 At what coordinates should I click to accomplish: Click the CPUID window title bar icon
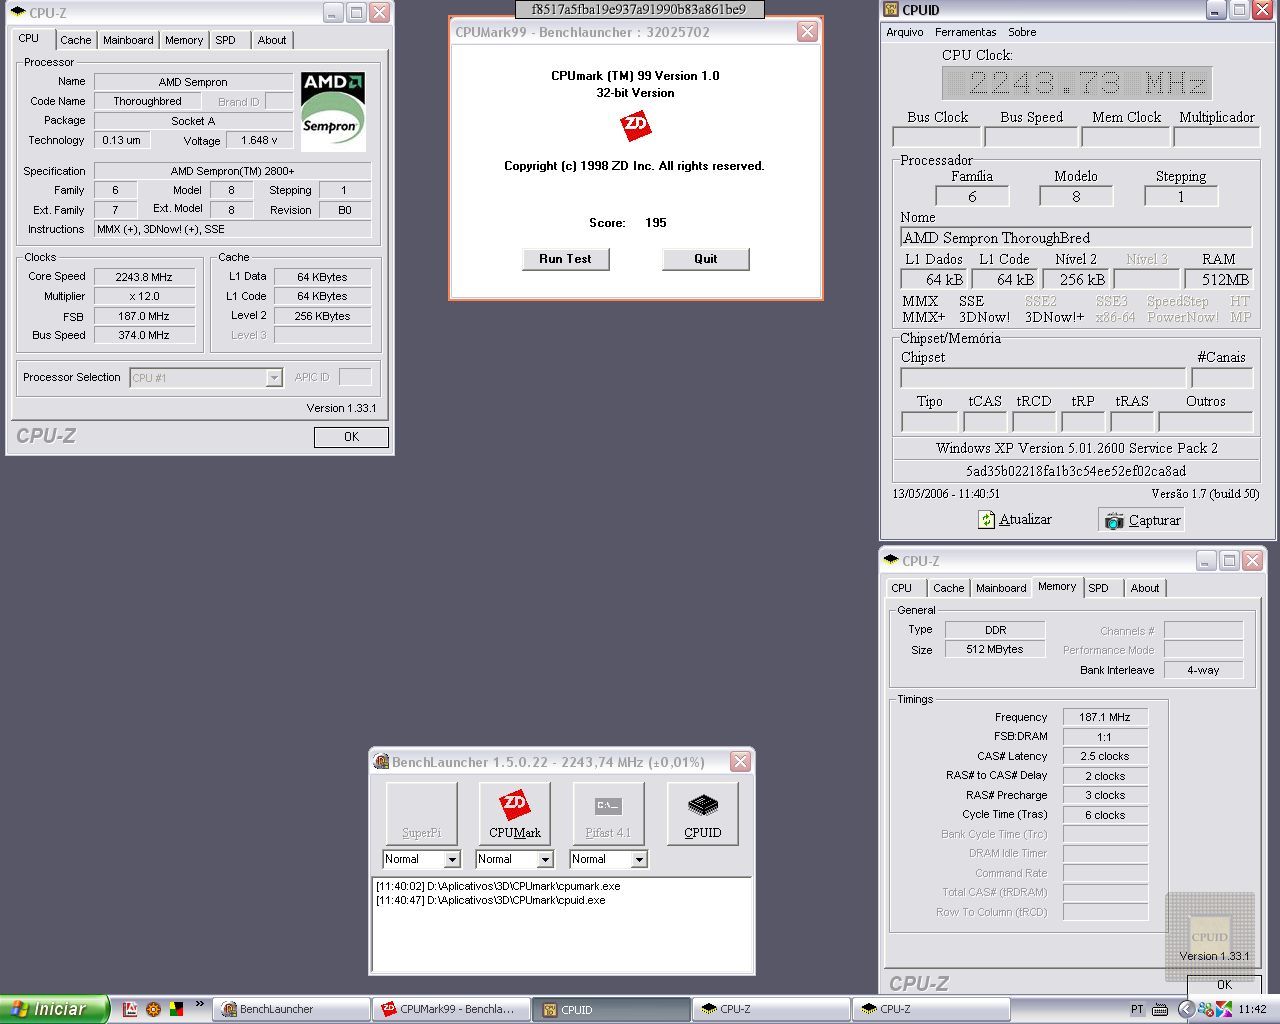pyautogui.click(x=890, y=10)
